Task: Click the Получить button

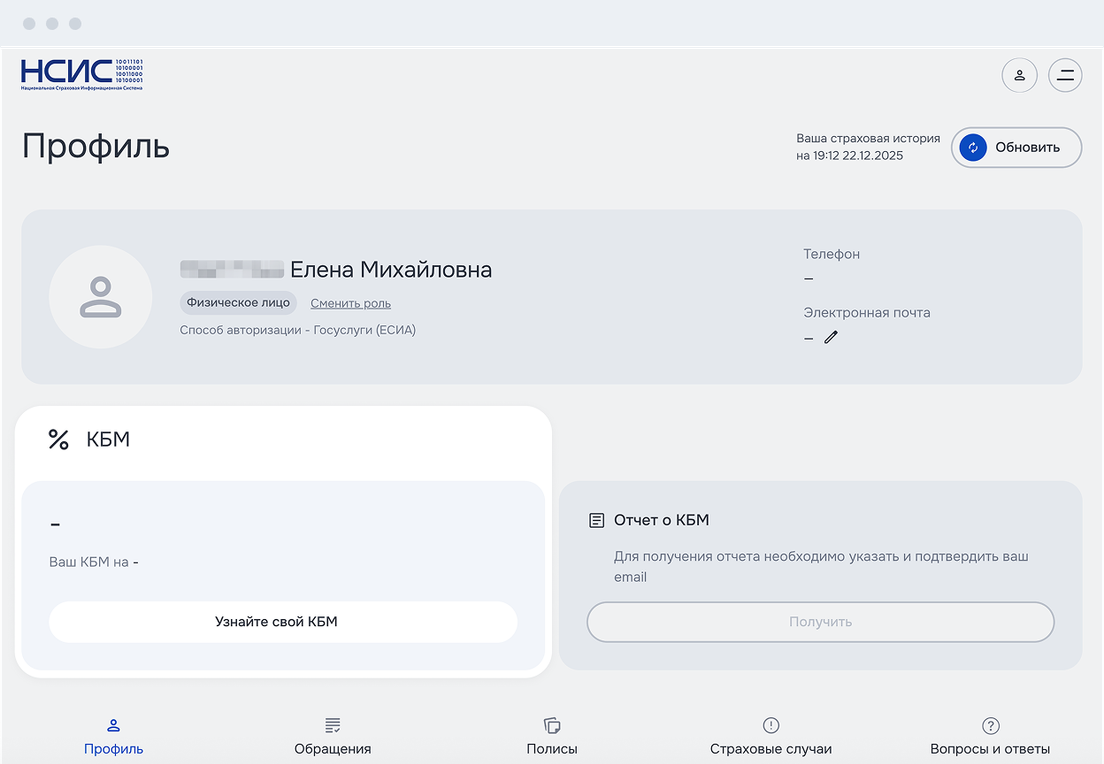Action: click(820, 622)
